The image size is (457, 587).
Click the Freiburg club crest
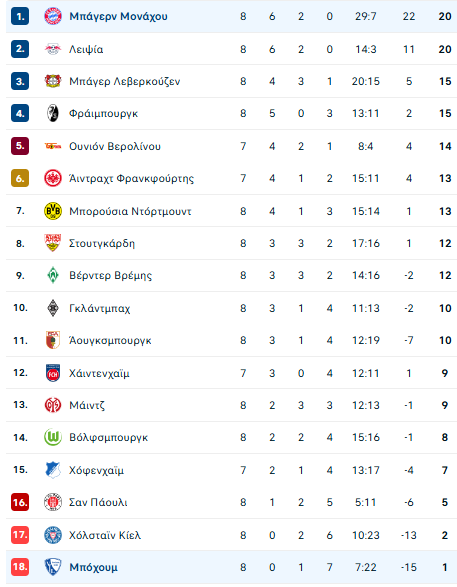click(x=53, y=113)
